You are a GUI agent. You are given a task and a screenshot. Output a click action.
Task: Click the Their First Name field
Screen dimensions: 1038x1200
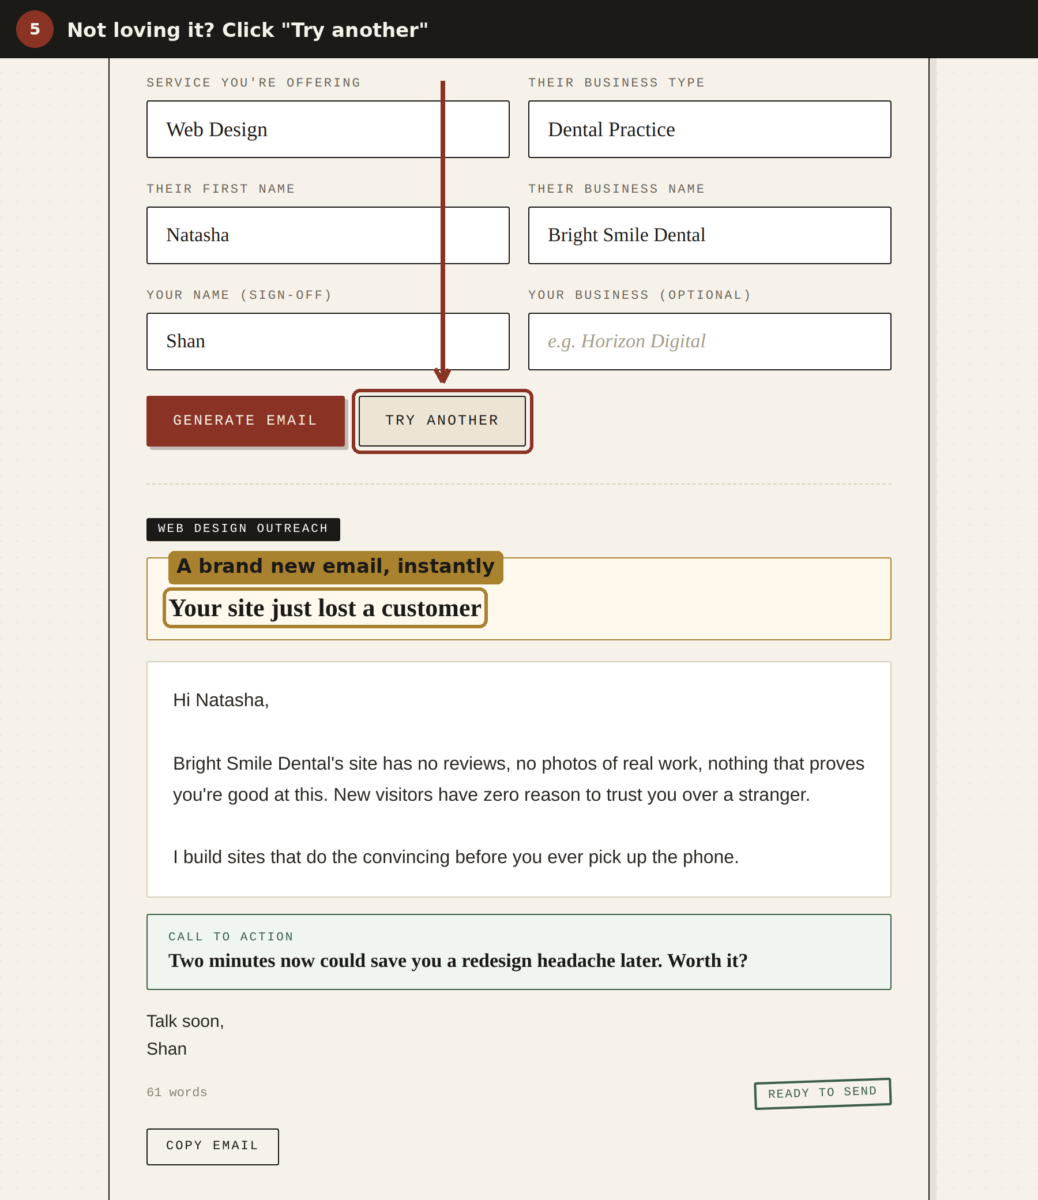coord(328,235)
